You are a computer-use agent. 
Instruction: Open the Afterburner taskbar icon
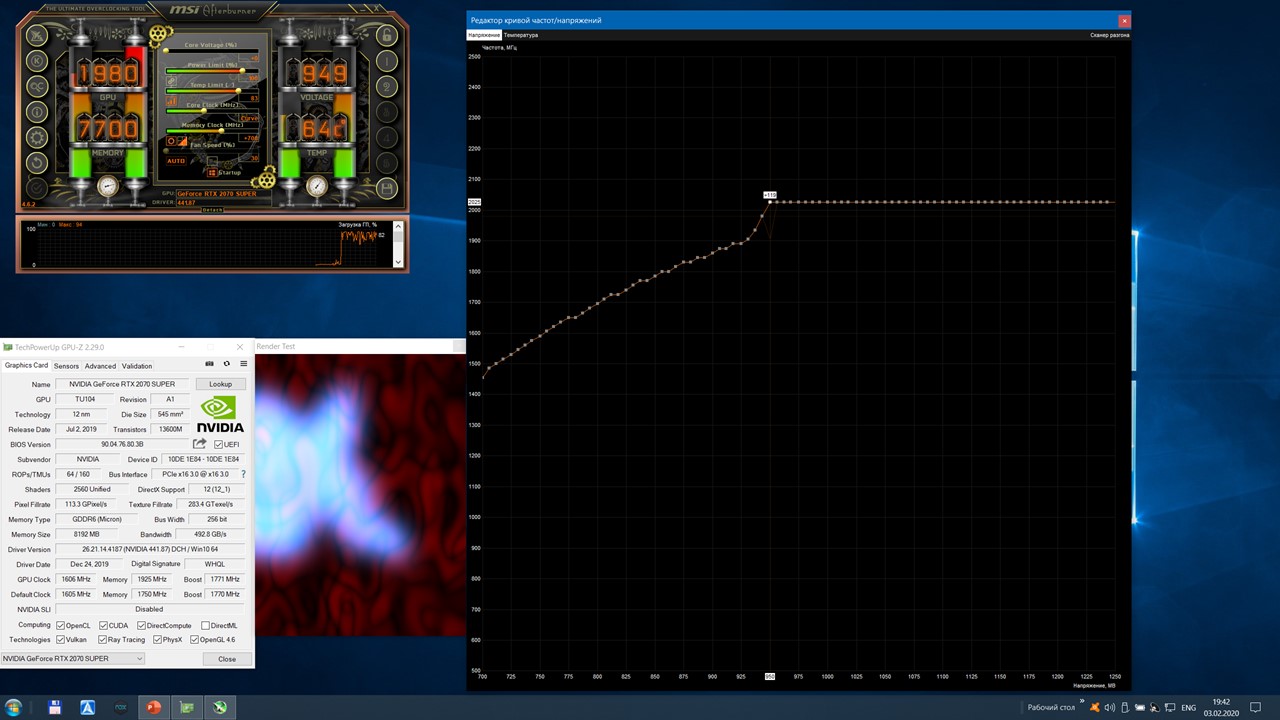click(x=219, y=707)
